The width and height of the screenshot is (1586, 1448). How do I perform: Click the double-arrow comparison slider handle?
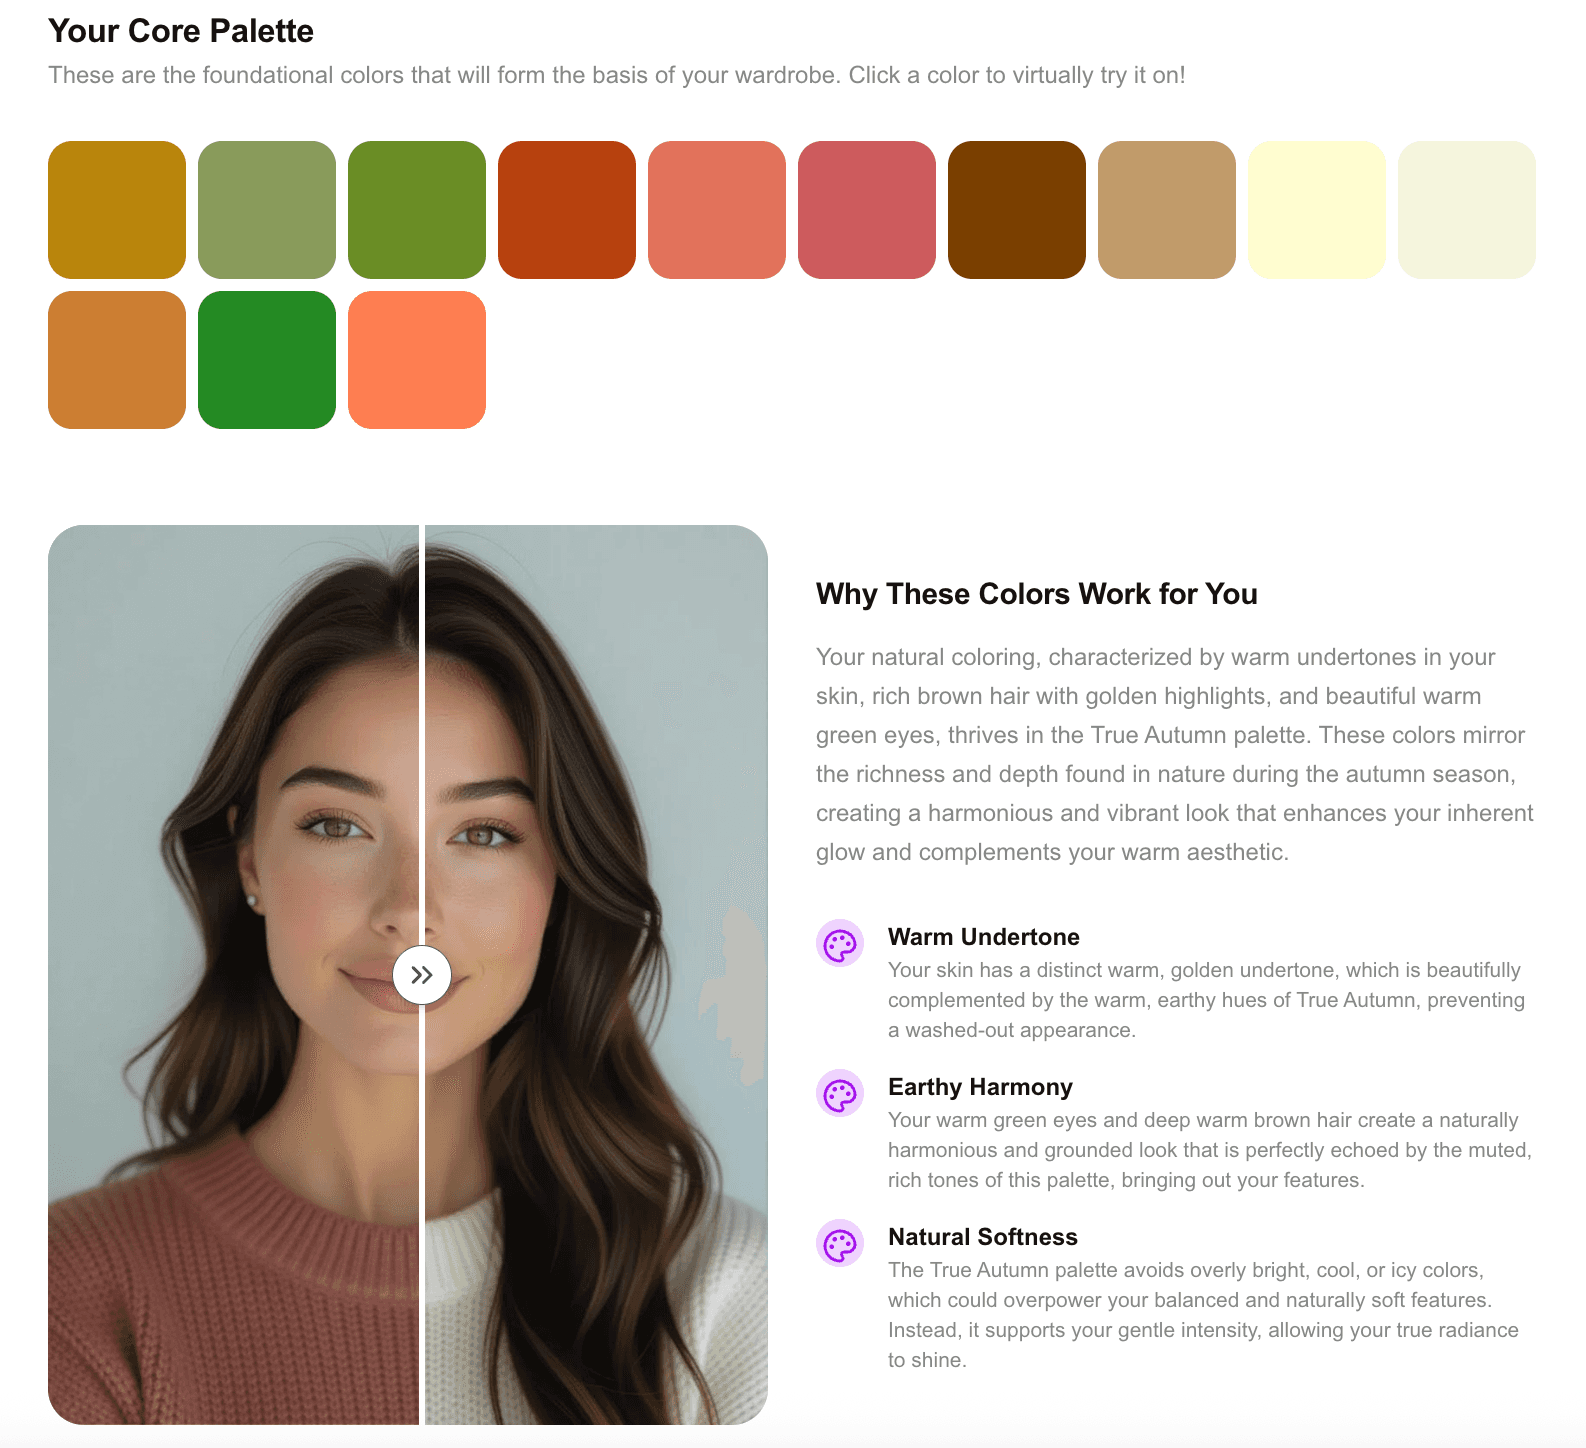click(422, 975)
